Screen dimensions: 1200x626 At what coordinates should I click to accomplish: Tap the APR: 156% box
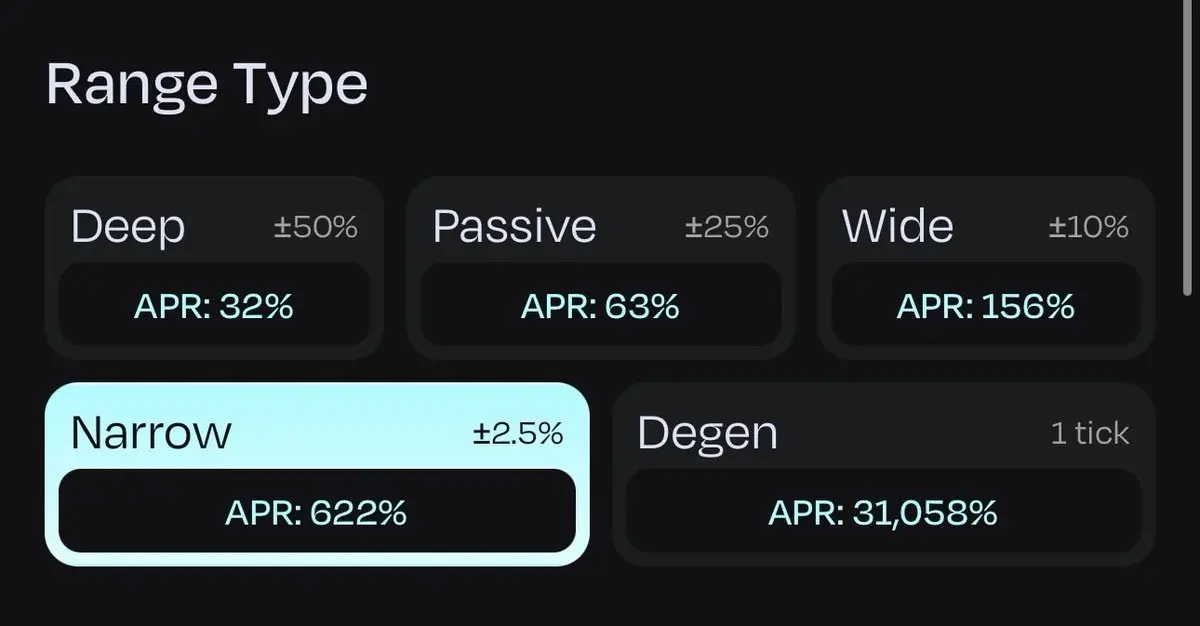[986, 306]
